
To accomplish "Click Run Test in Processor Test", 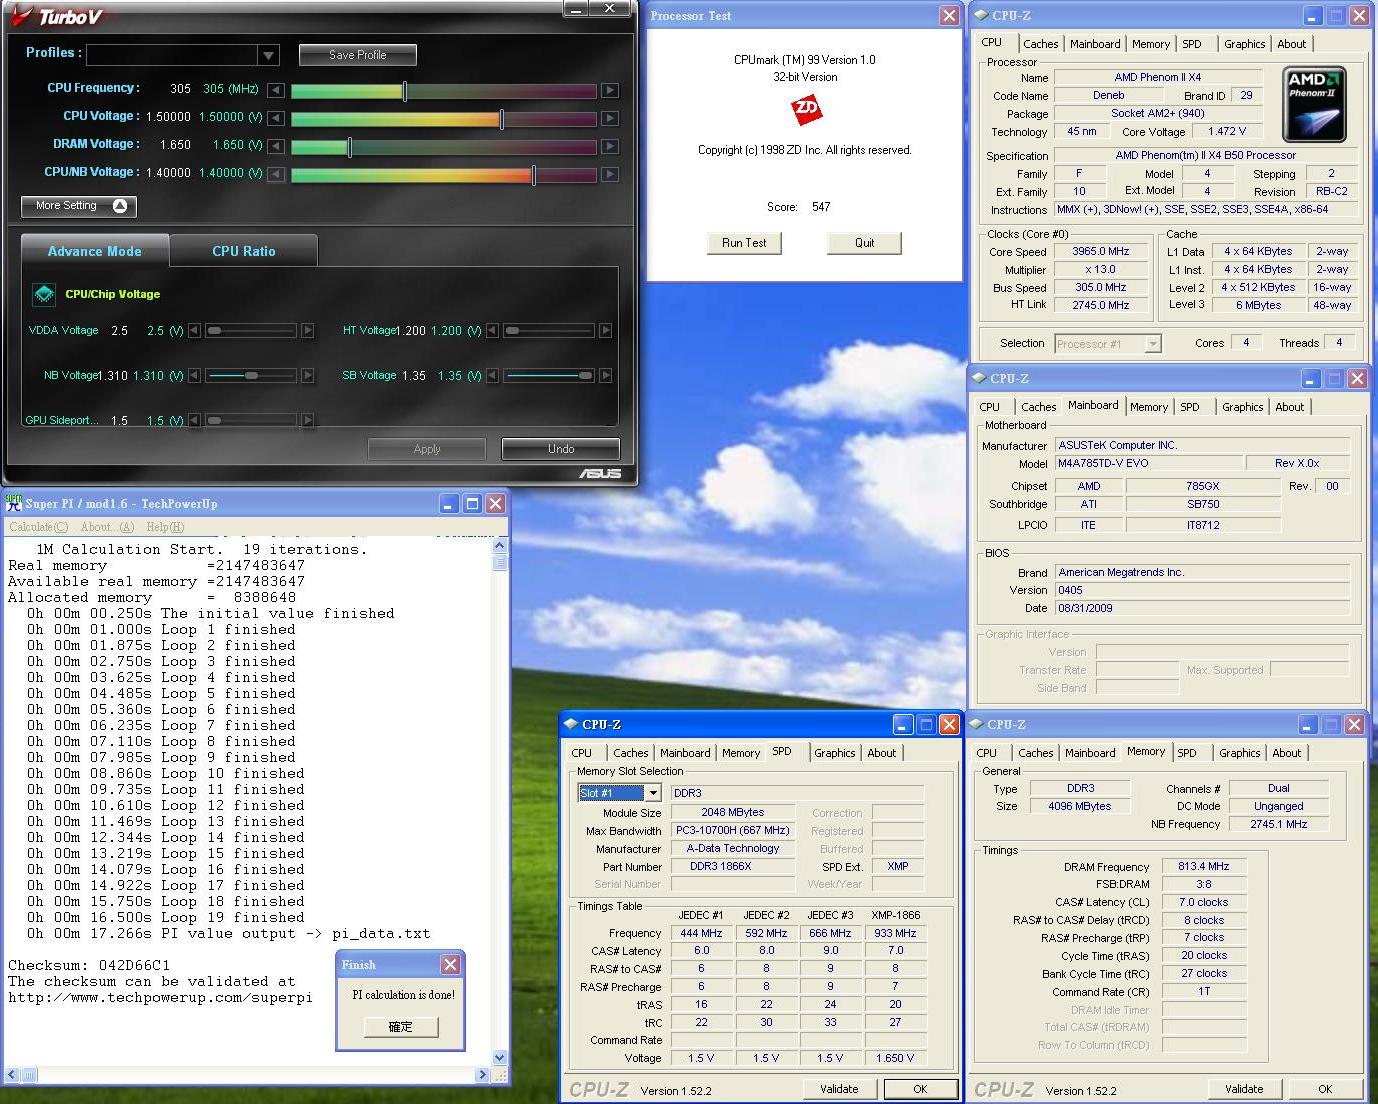I will pos(744,243).
